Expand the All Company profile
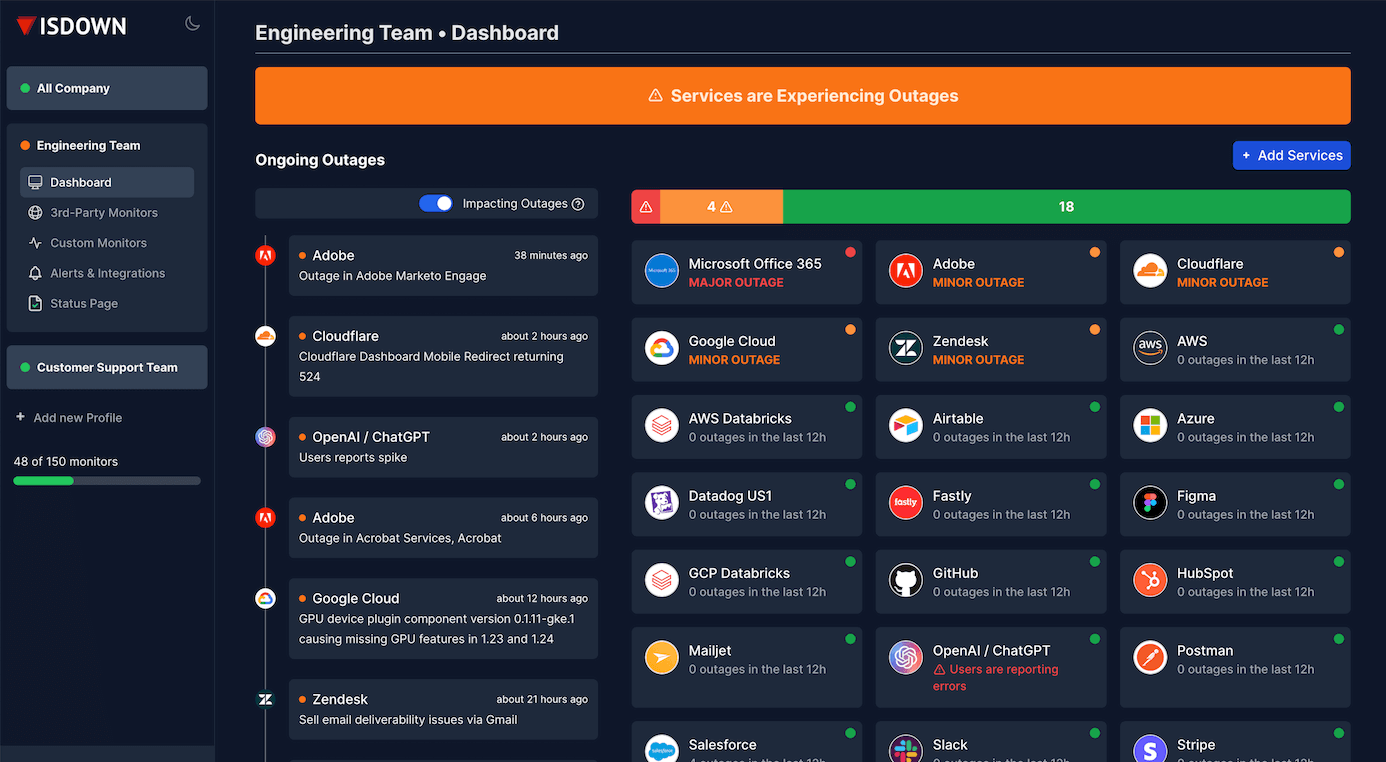Screen dimensions: 1386x762 107,88
